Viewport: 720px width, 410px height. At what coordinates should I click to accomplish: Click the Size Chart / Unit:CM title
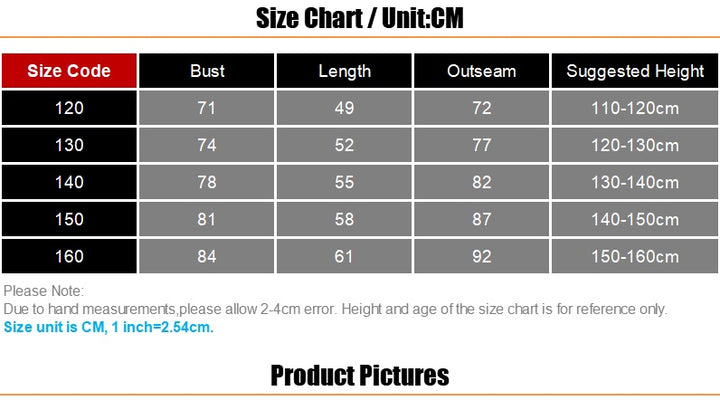click(x=360, y=19)
